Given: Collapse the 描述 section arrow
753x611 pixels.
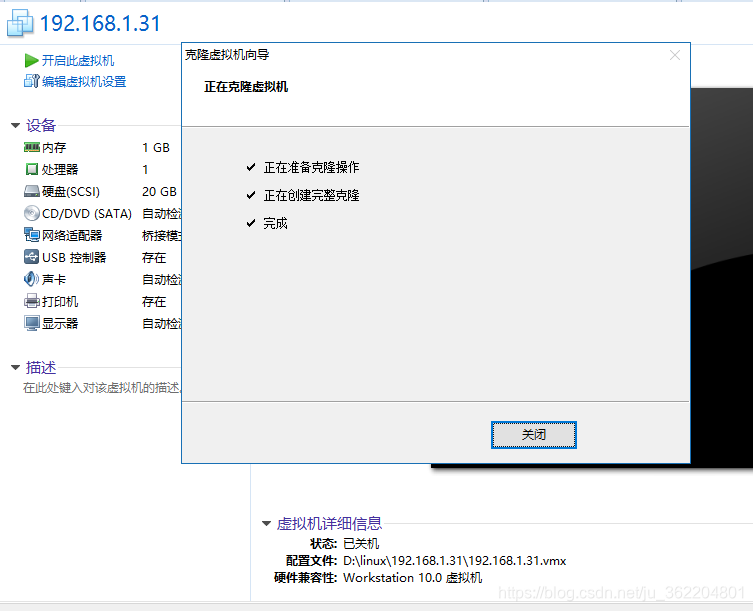Looking at the screenshot, I should pos(15,368).
